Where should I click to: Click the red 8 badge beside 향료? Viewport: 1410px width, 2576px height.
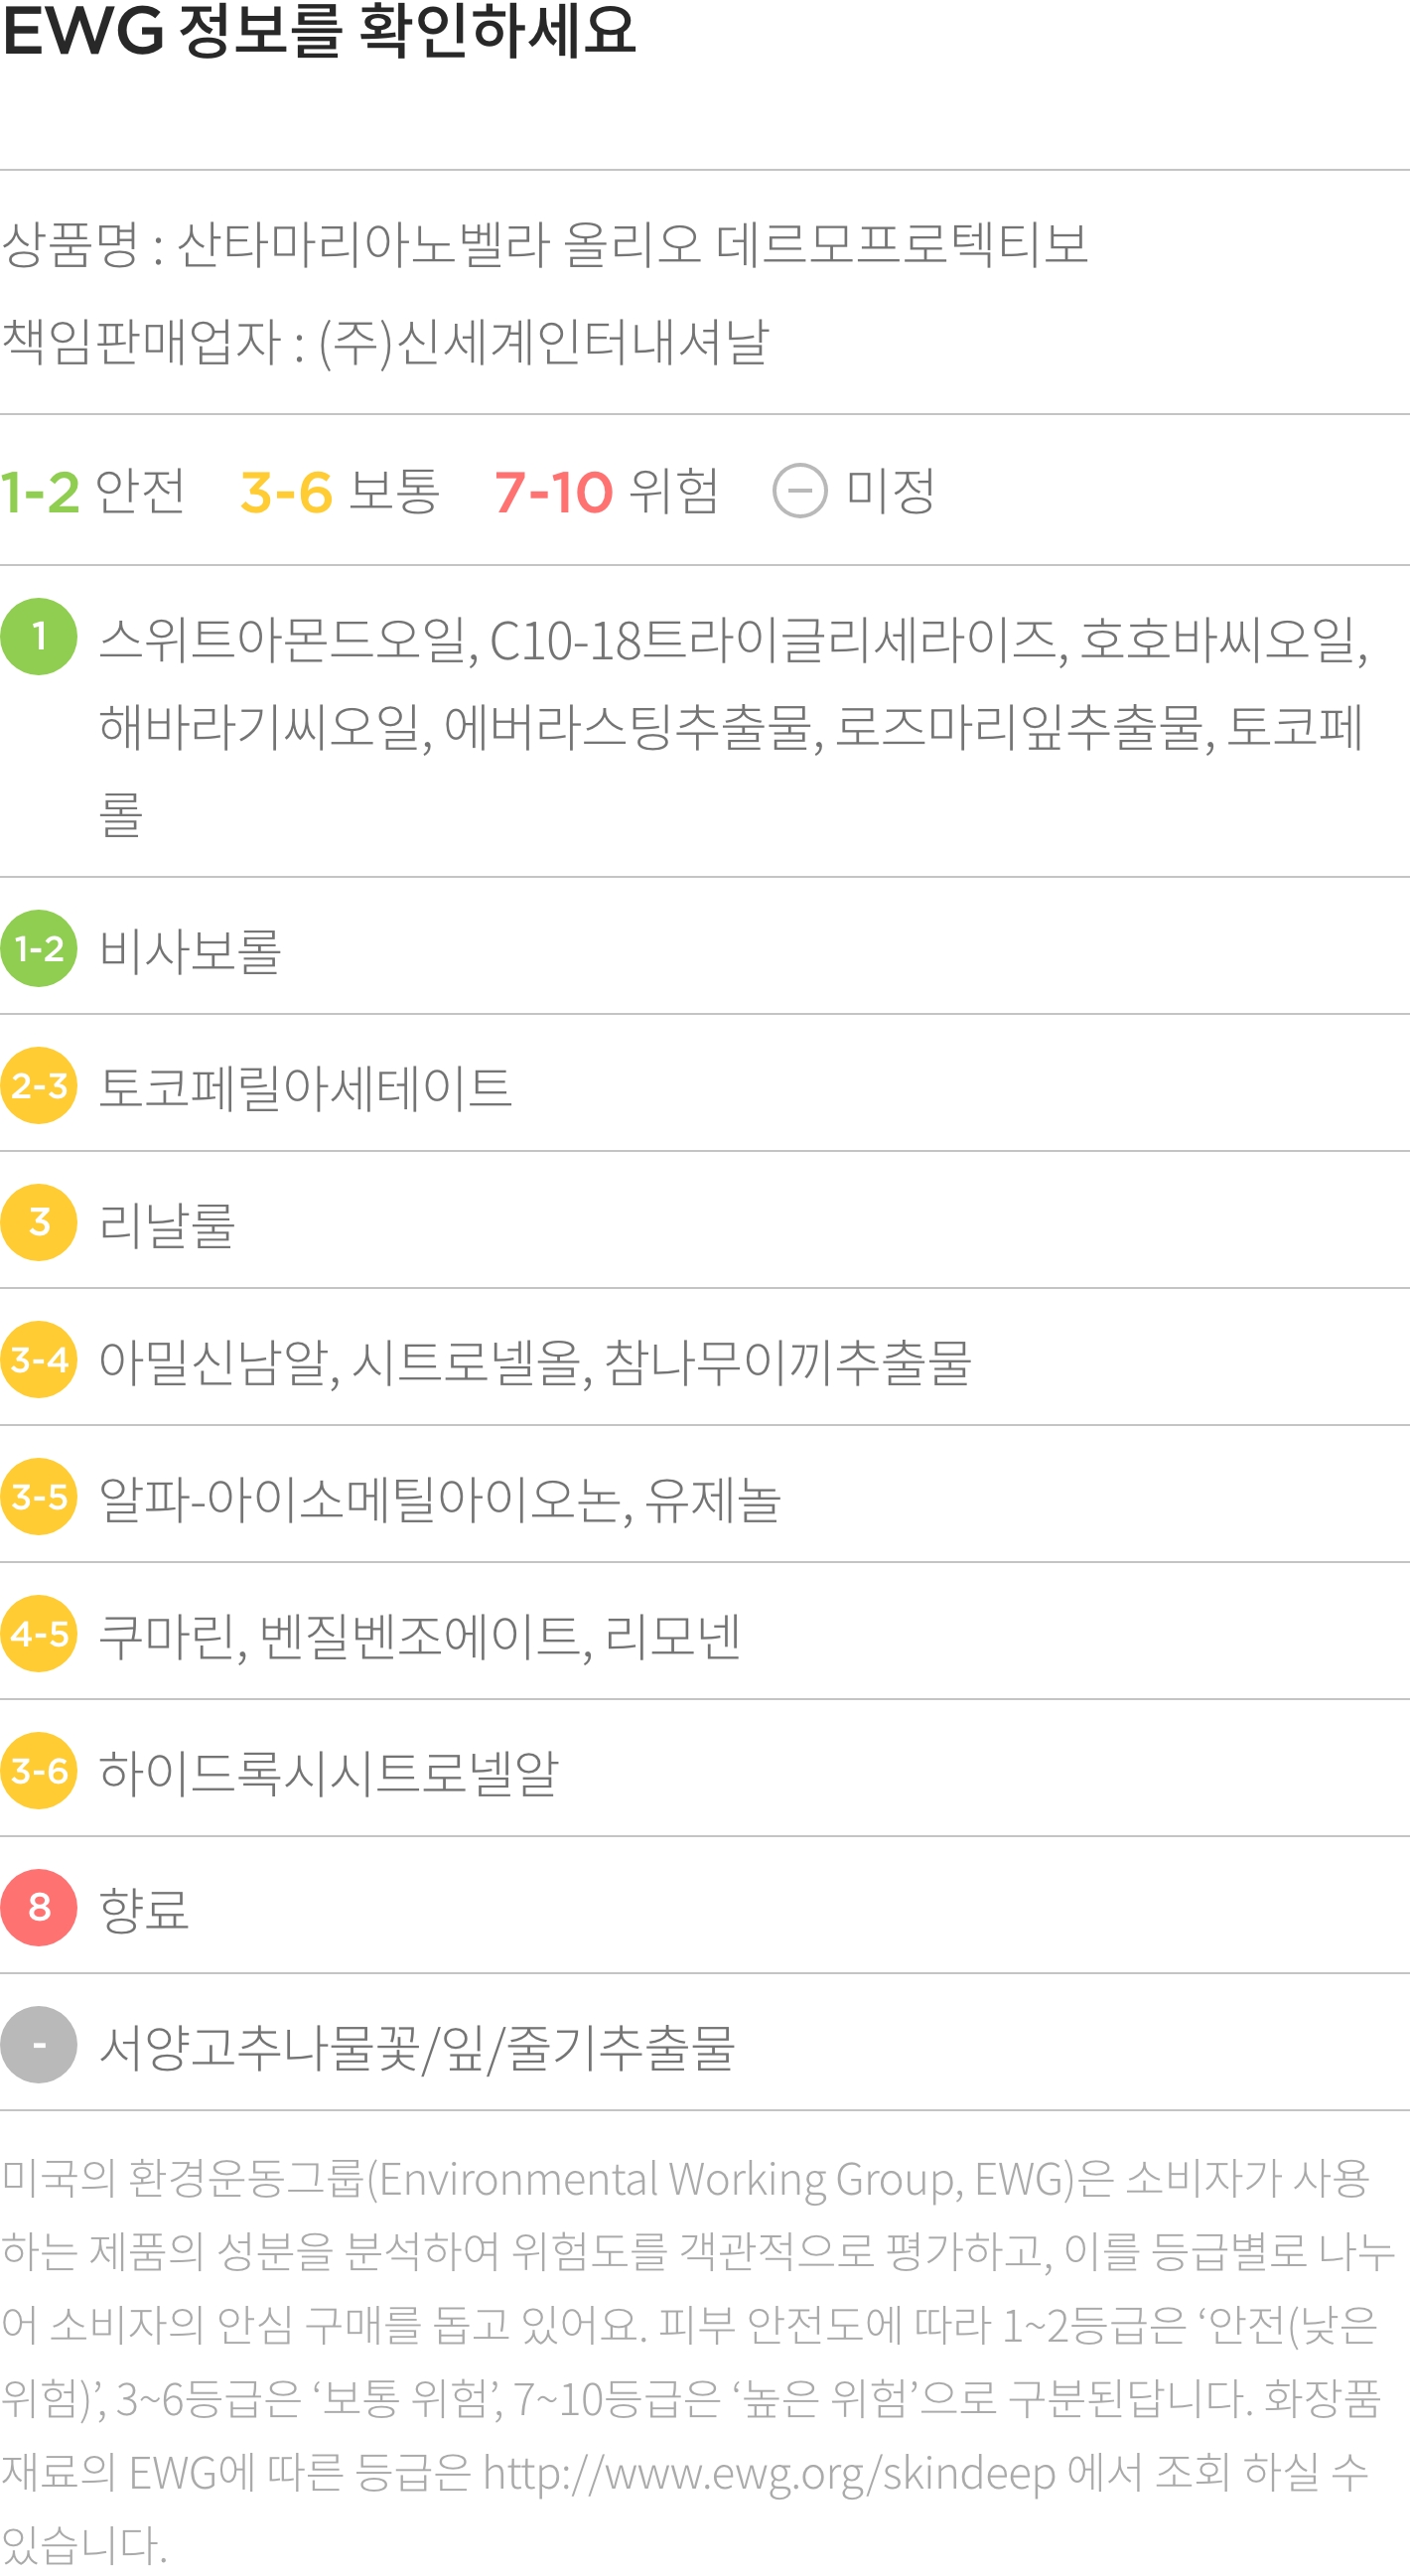(39, 1907)
